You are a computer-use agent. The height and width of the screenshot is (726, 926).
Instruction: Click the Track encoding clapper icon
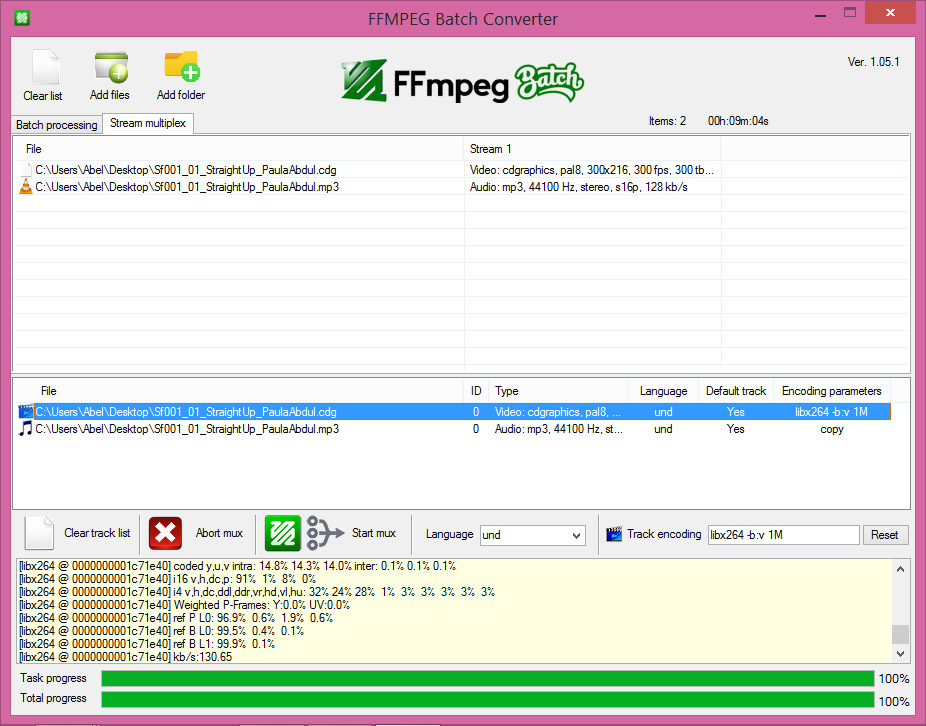click(614, 534)
